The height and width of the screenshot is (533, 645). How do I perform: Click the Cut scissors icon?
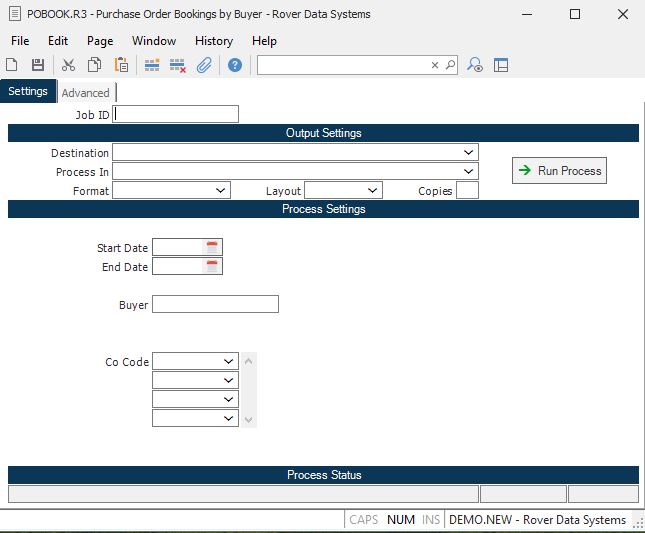[68, 65]
